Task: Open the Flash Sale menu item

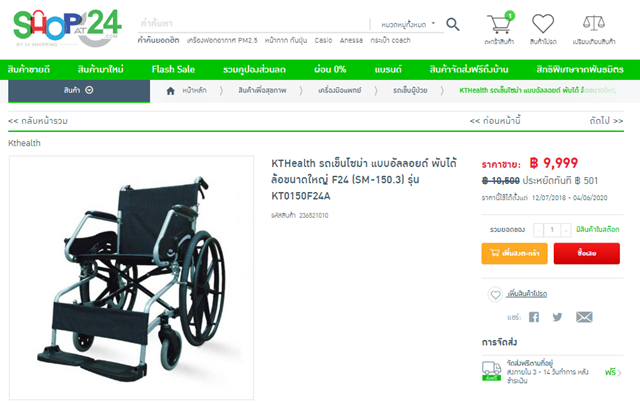Action: point(173,69)
